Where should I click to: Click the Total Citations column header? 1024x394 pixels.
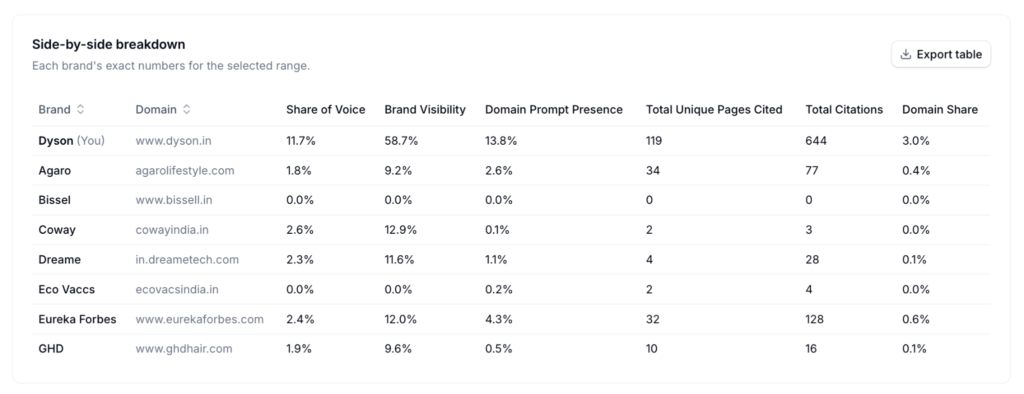pos(844,110)
